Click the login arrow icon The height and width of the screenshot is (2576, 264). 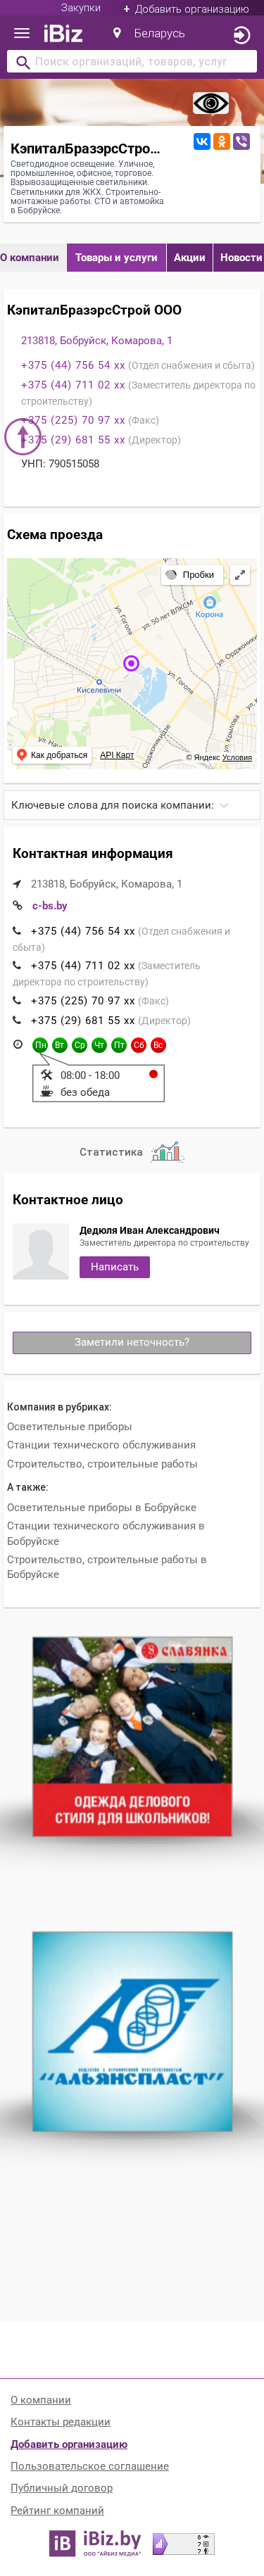click(x=241, y=35)
